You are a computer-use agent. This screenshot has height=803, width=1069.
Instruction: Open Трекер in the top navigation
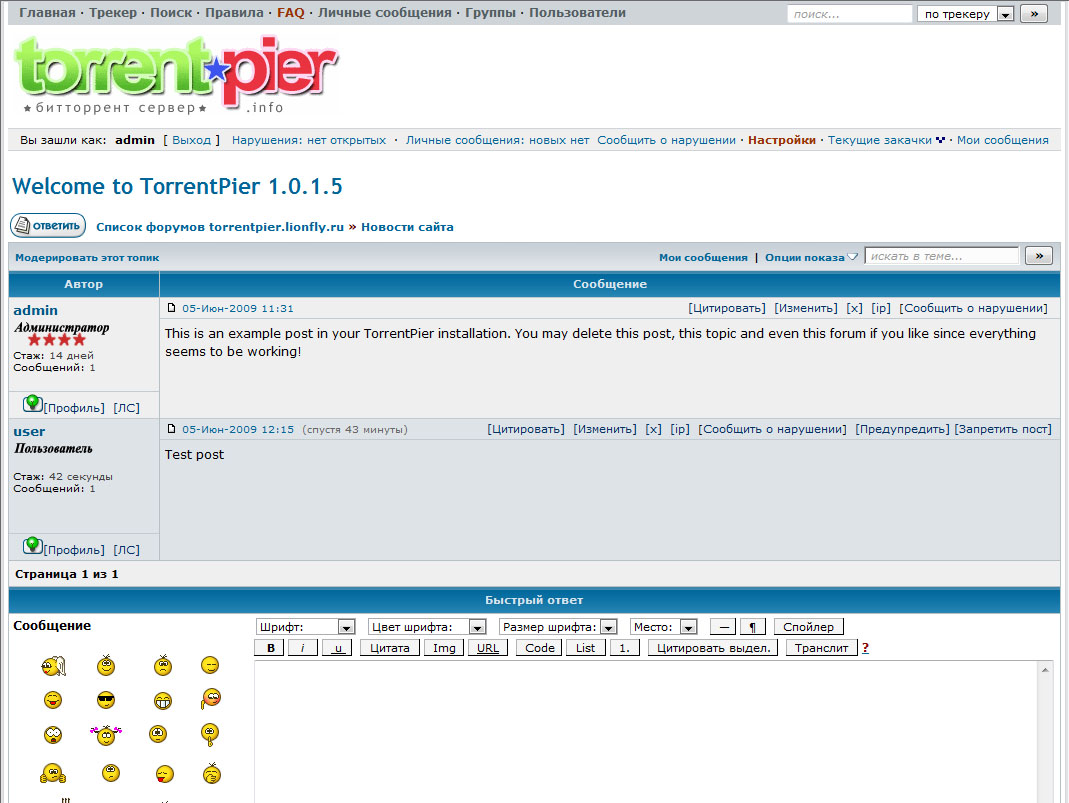(x=113, y=13)
